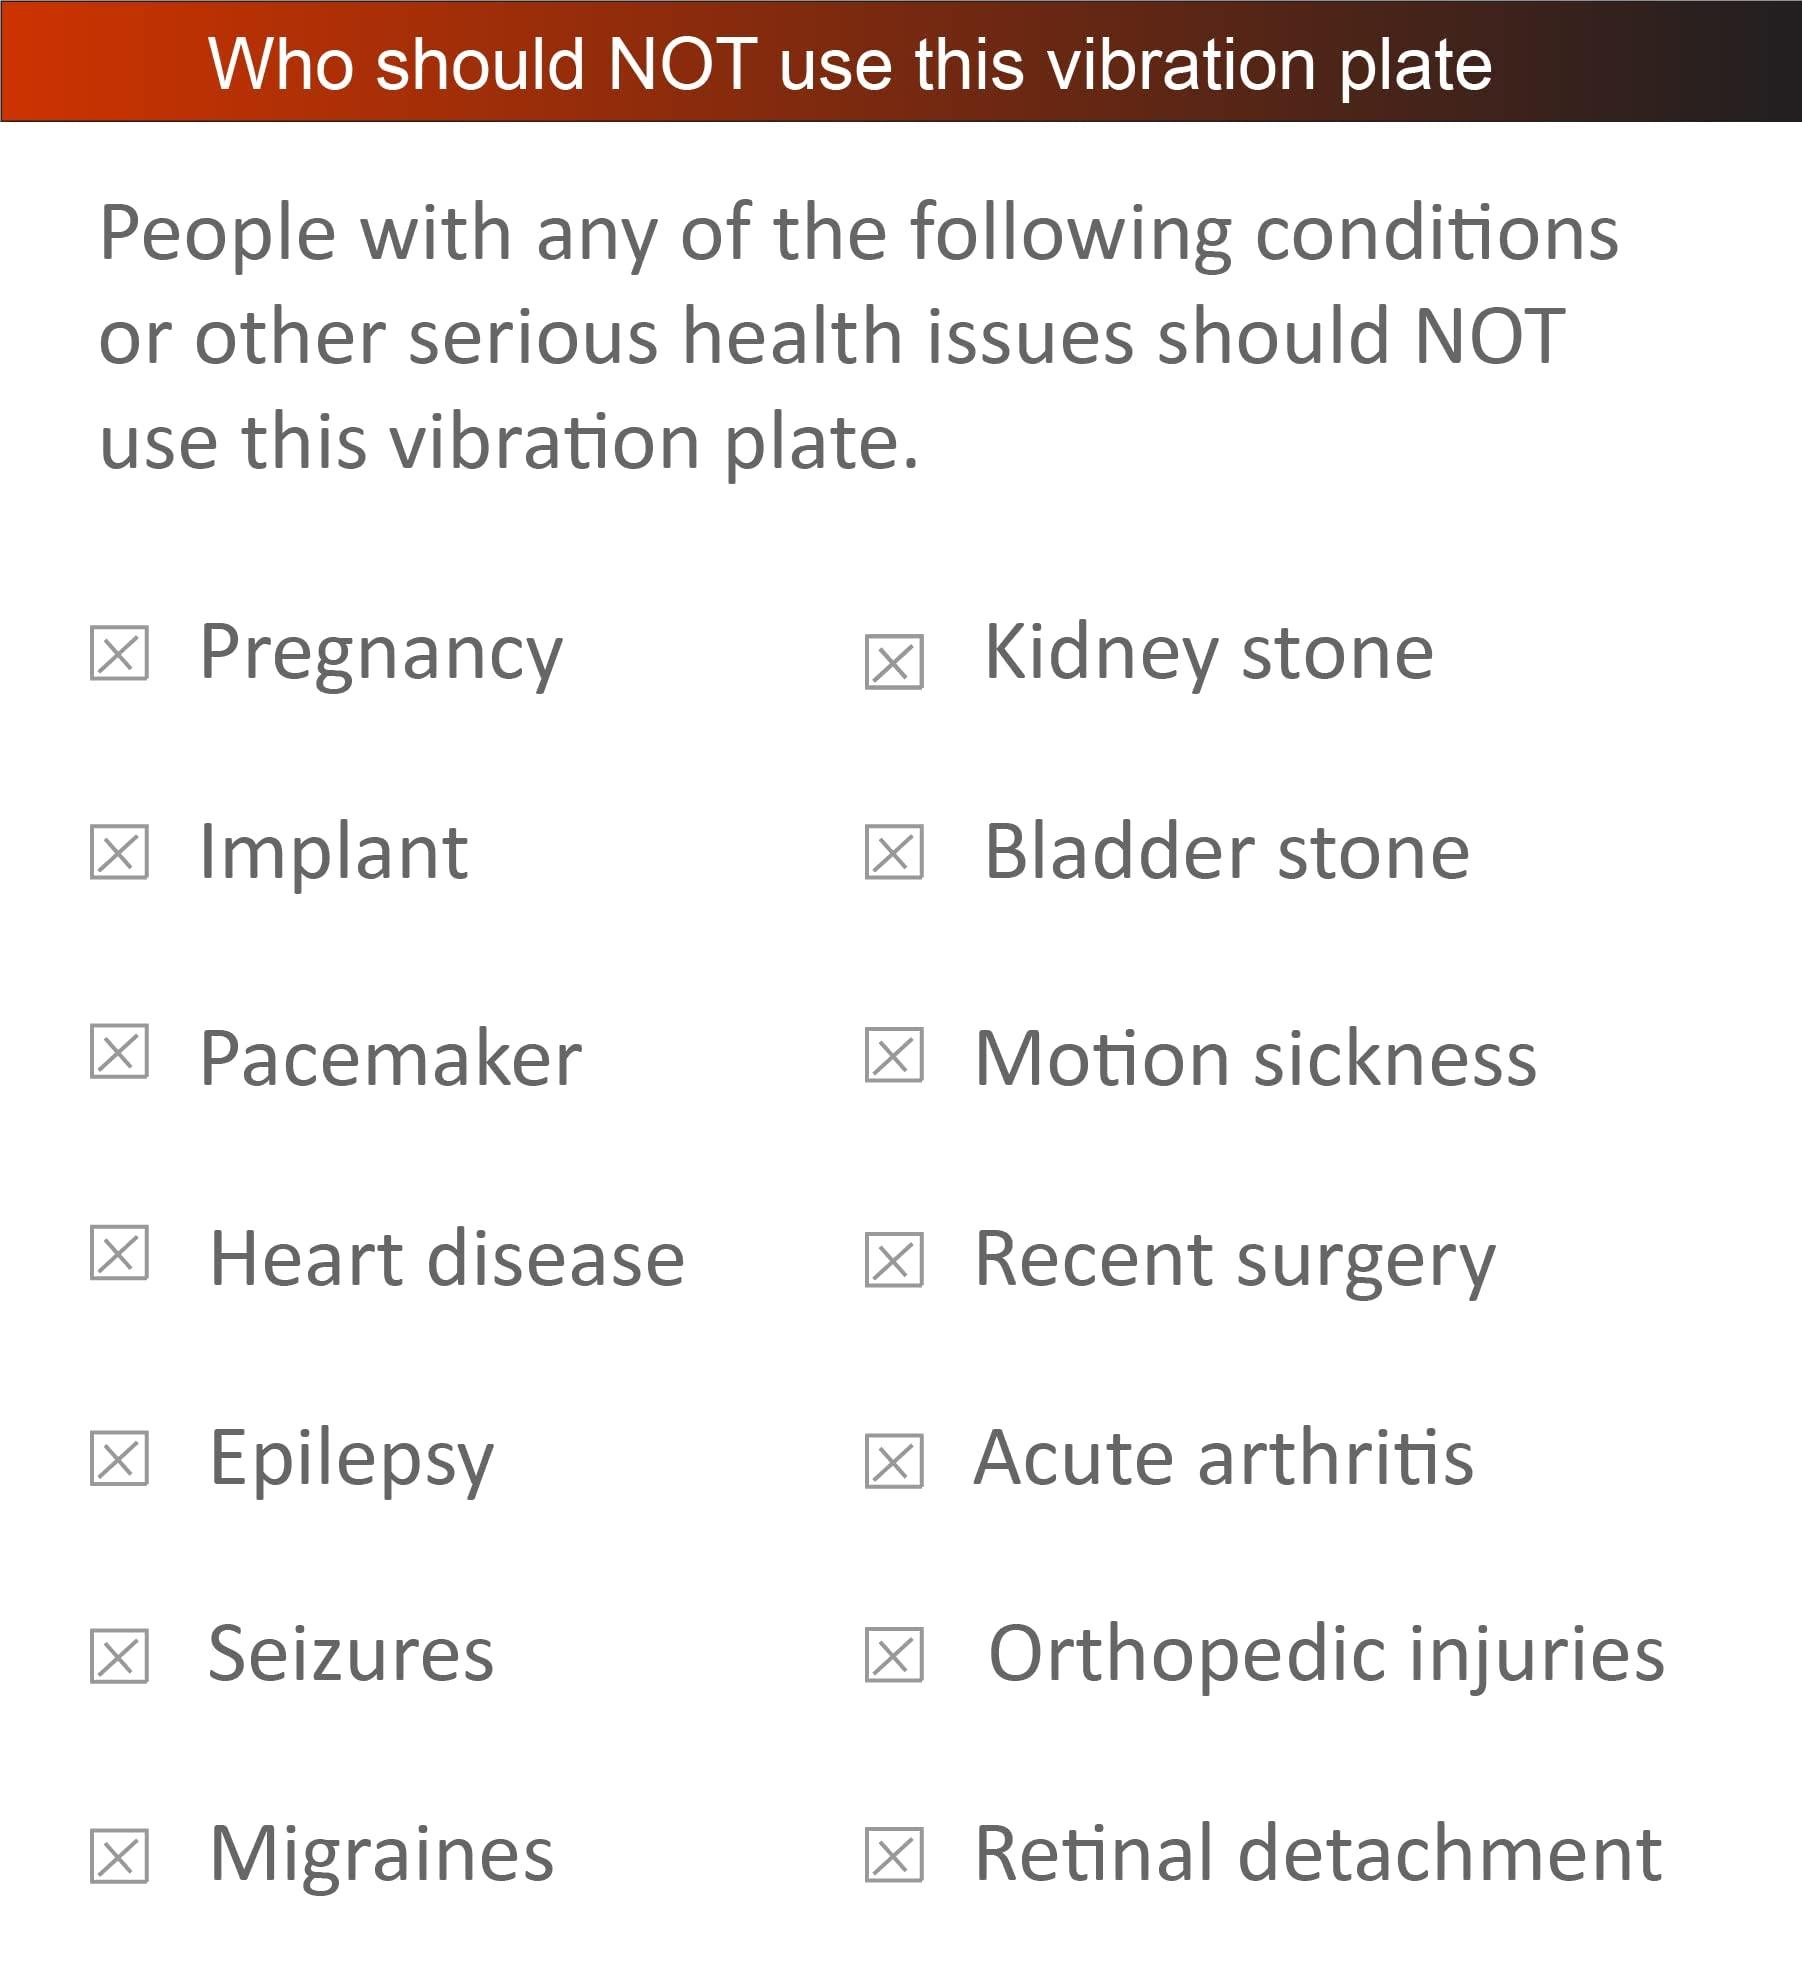
Task: Toggle the Motion sickness checkbox
Action: click(x=894, y=1055)
